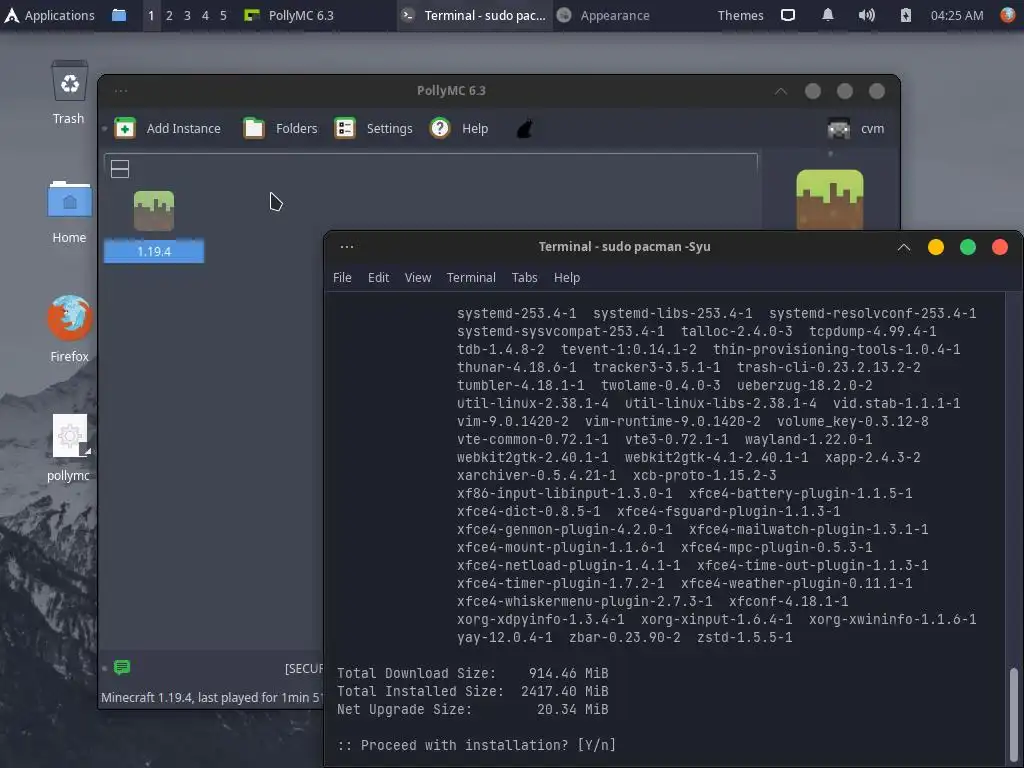Screen dimensions: 1024x768
Task: Click the yellow minimize button on Terminal
Action: point(936,247)
